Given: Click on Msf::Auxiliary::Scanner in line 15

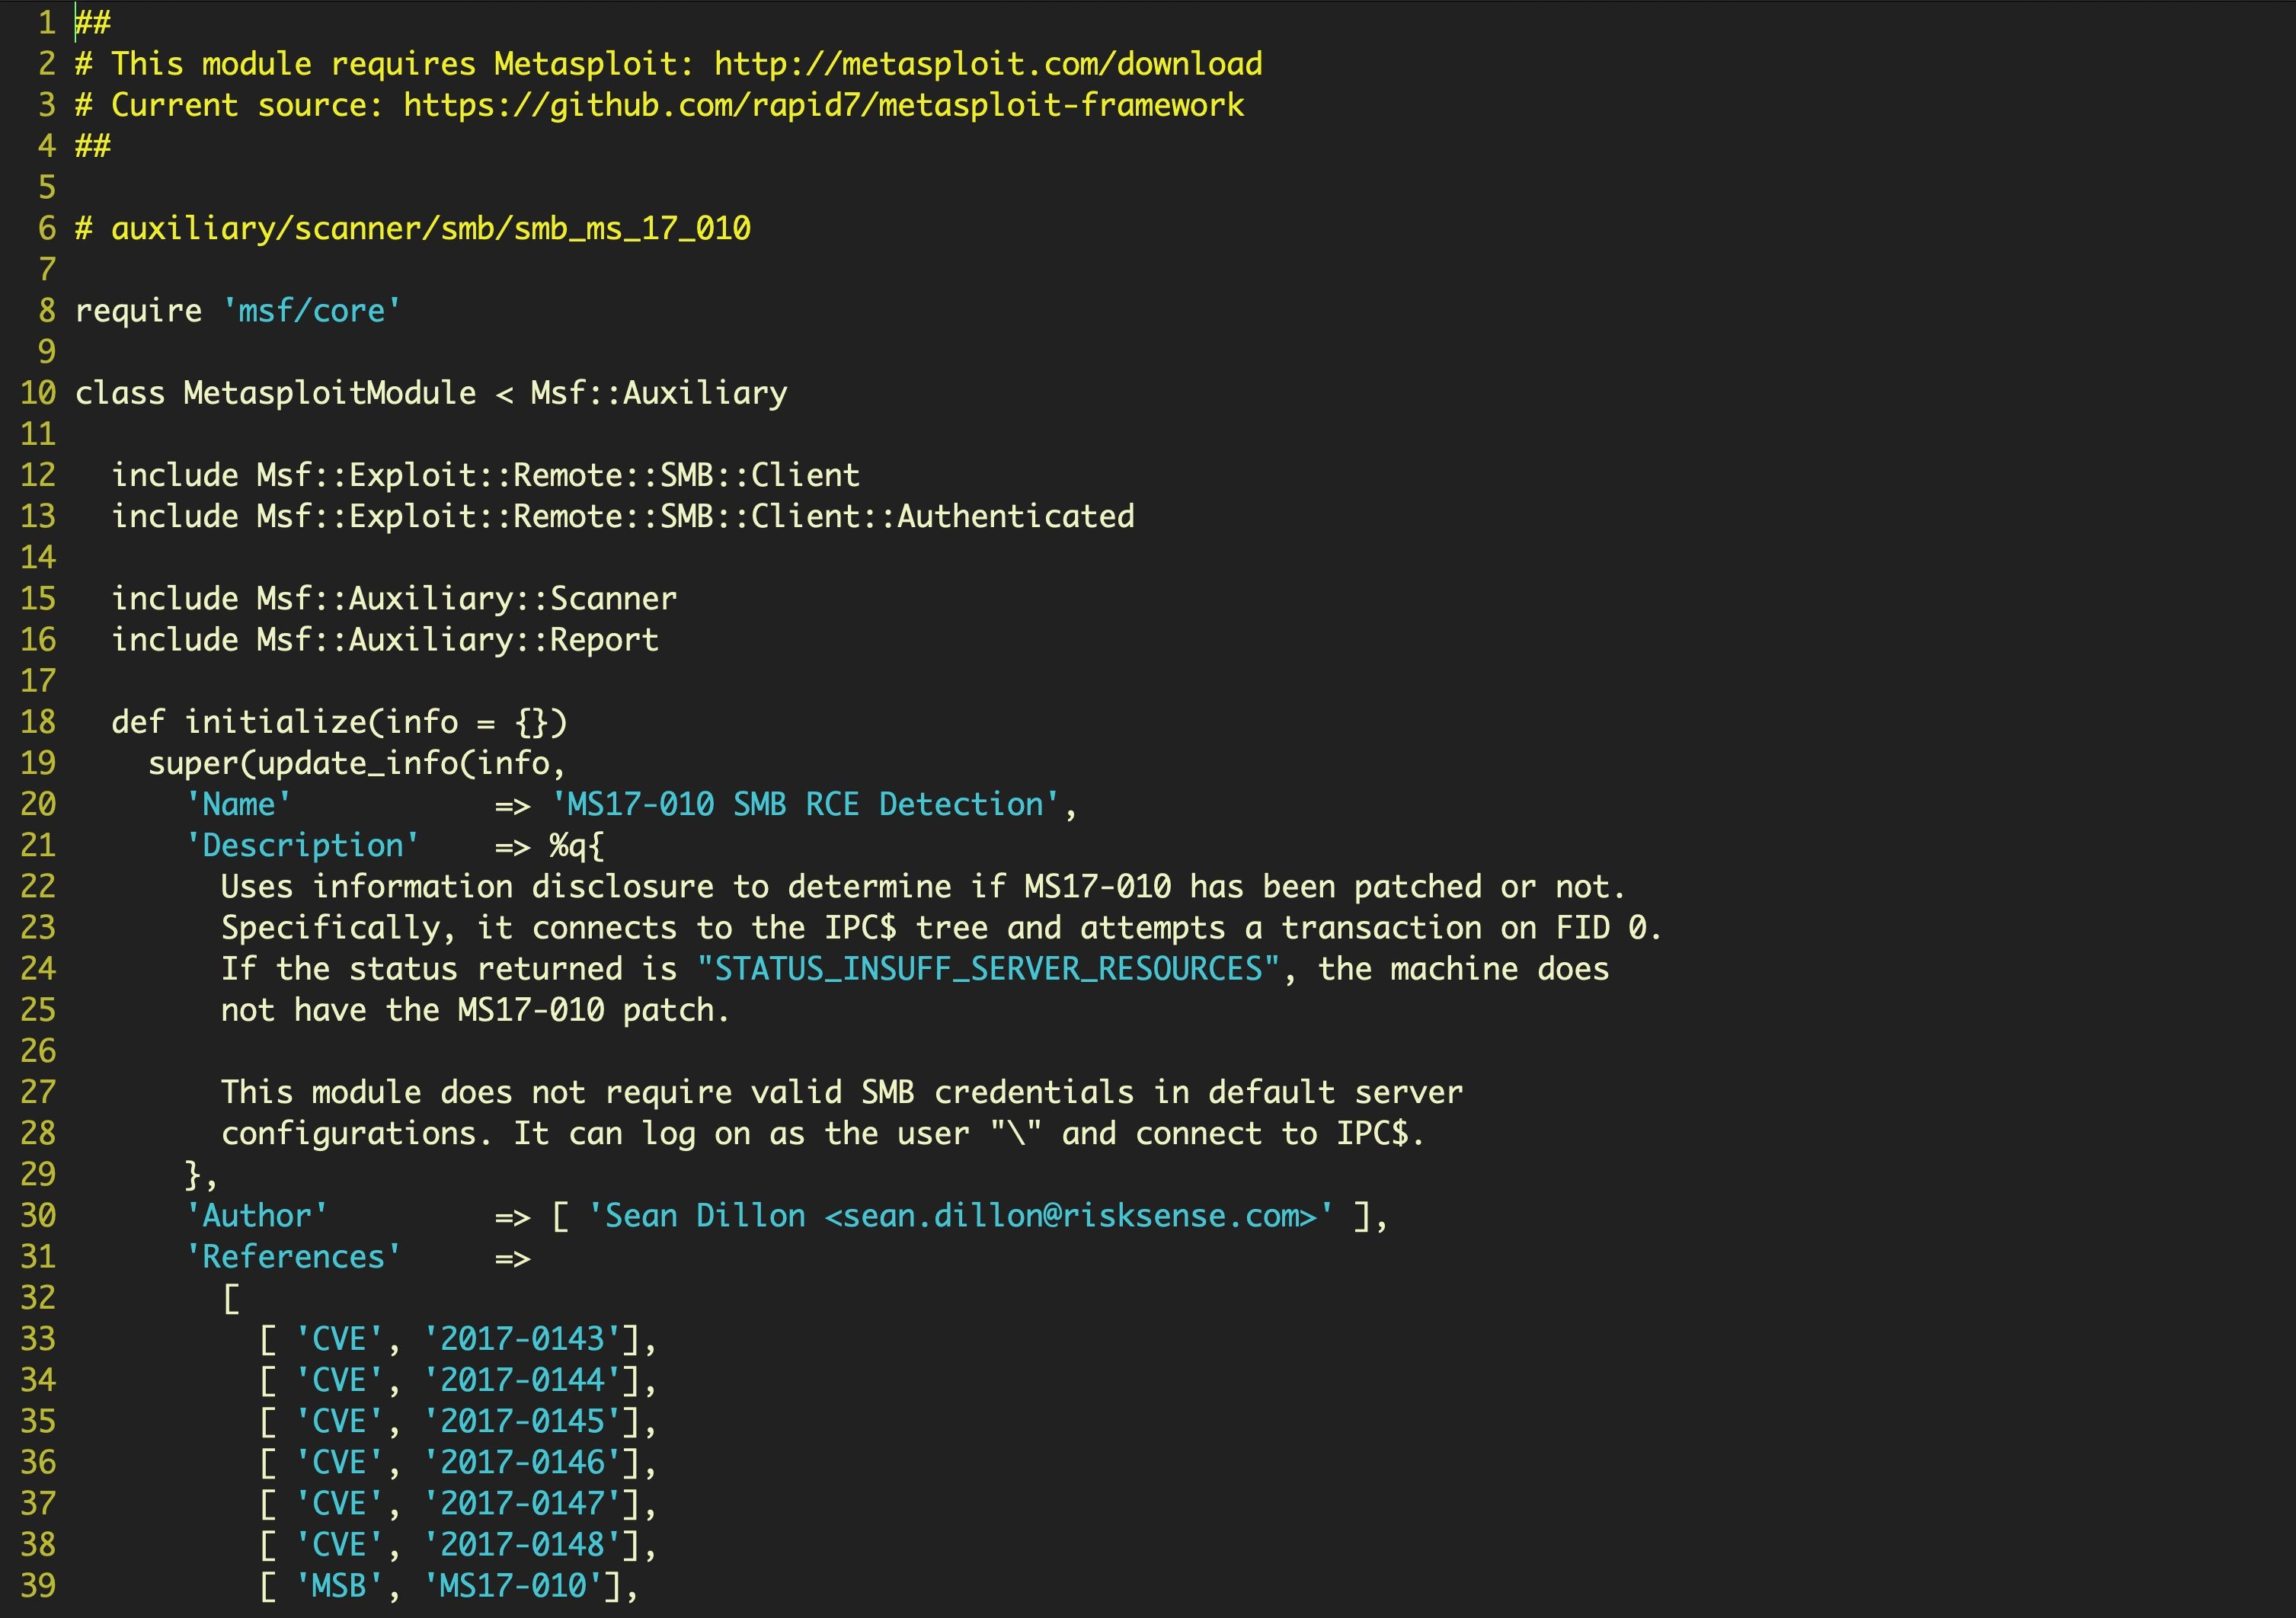Looking at the screenshot, I should pyautogui.click(x=466, y=599).
